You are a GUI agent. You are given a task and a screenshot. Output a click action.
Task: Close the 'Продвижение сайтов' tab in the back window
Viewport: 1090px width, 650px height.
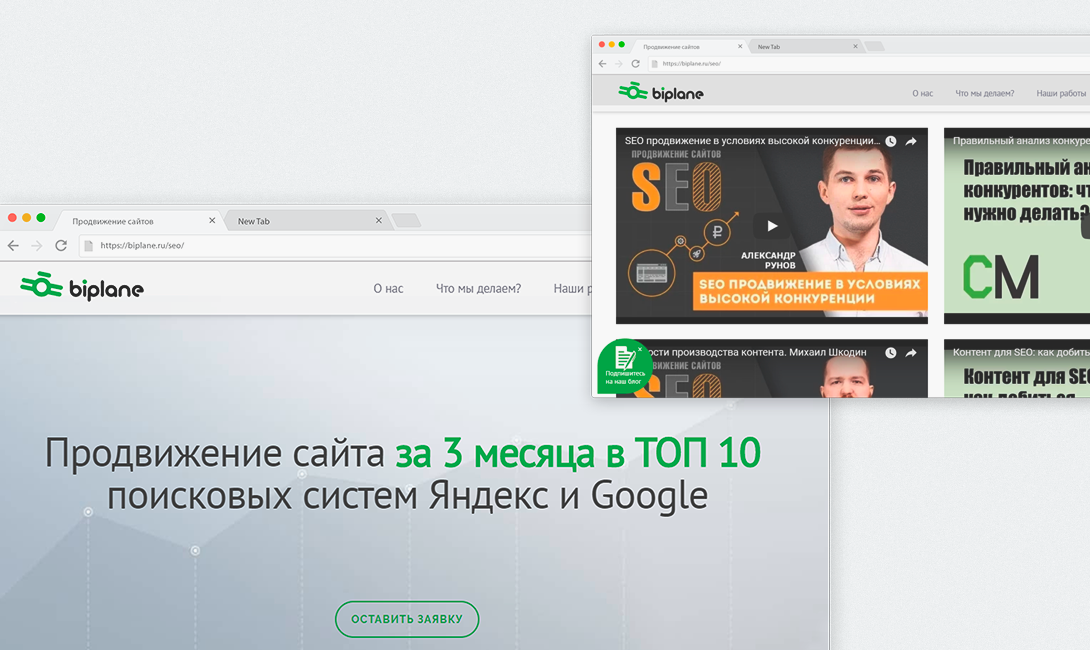(212, 220)
